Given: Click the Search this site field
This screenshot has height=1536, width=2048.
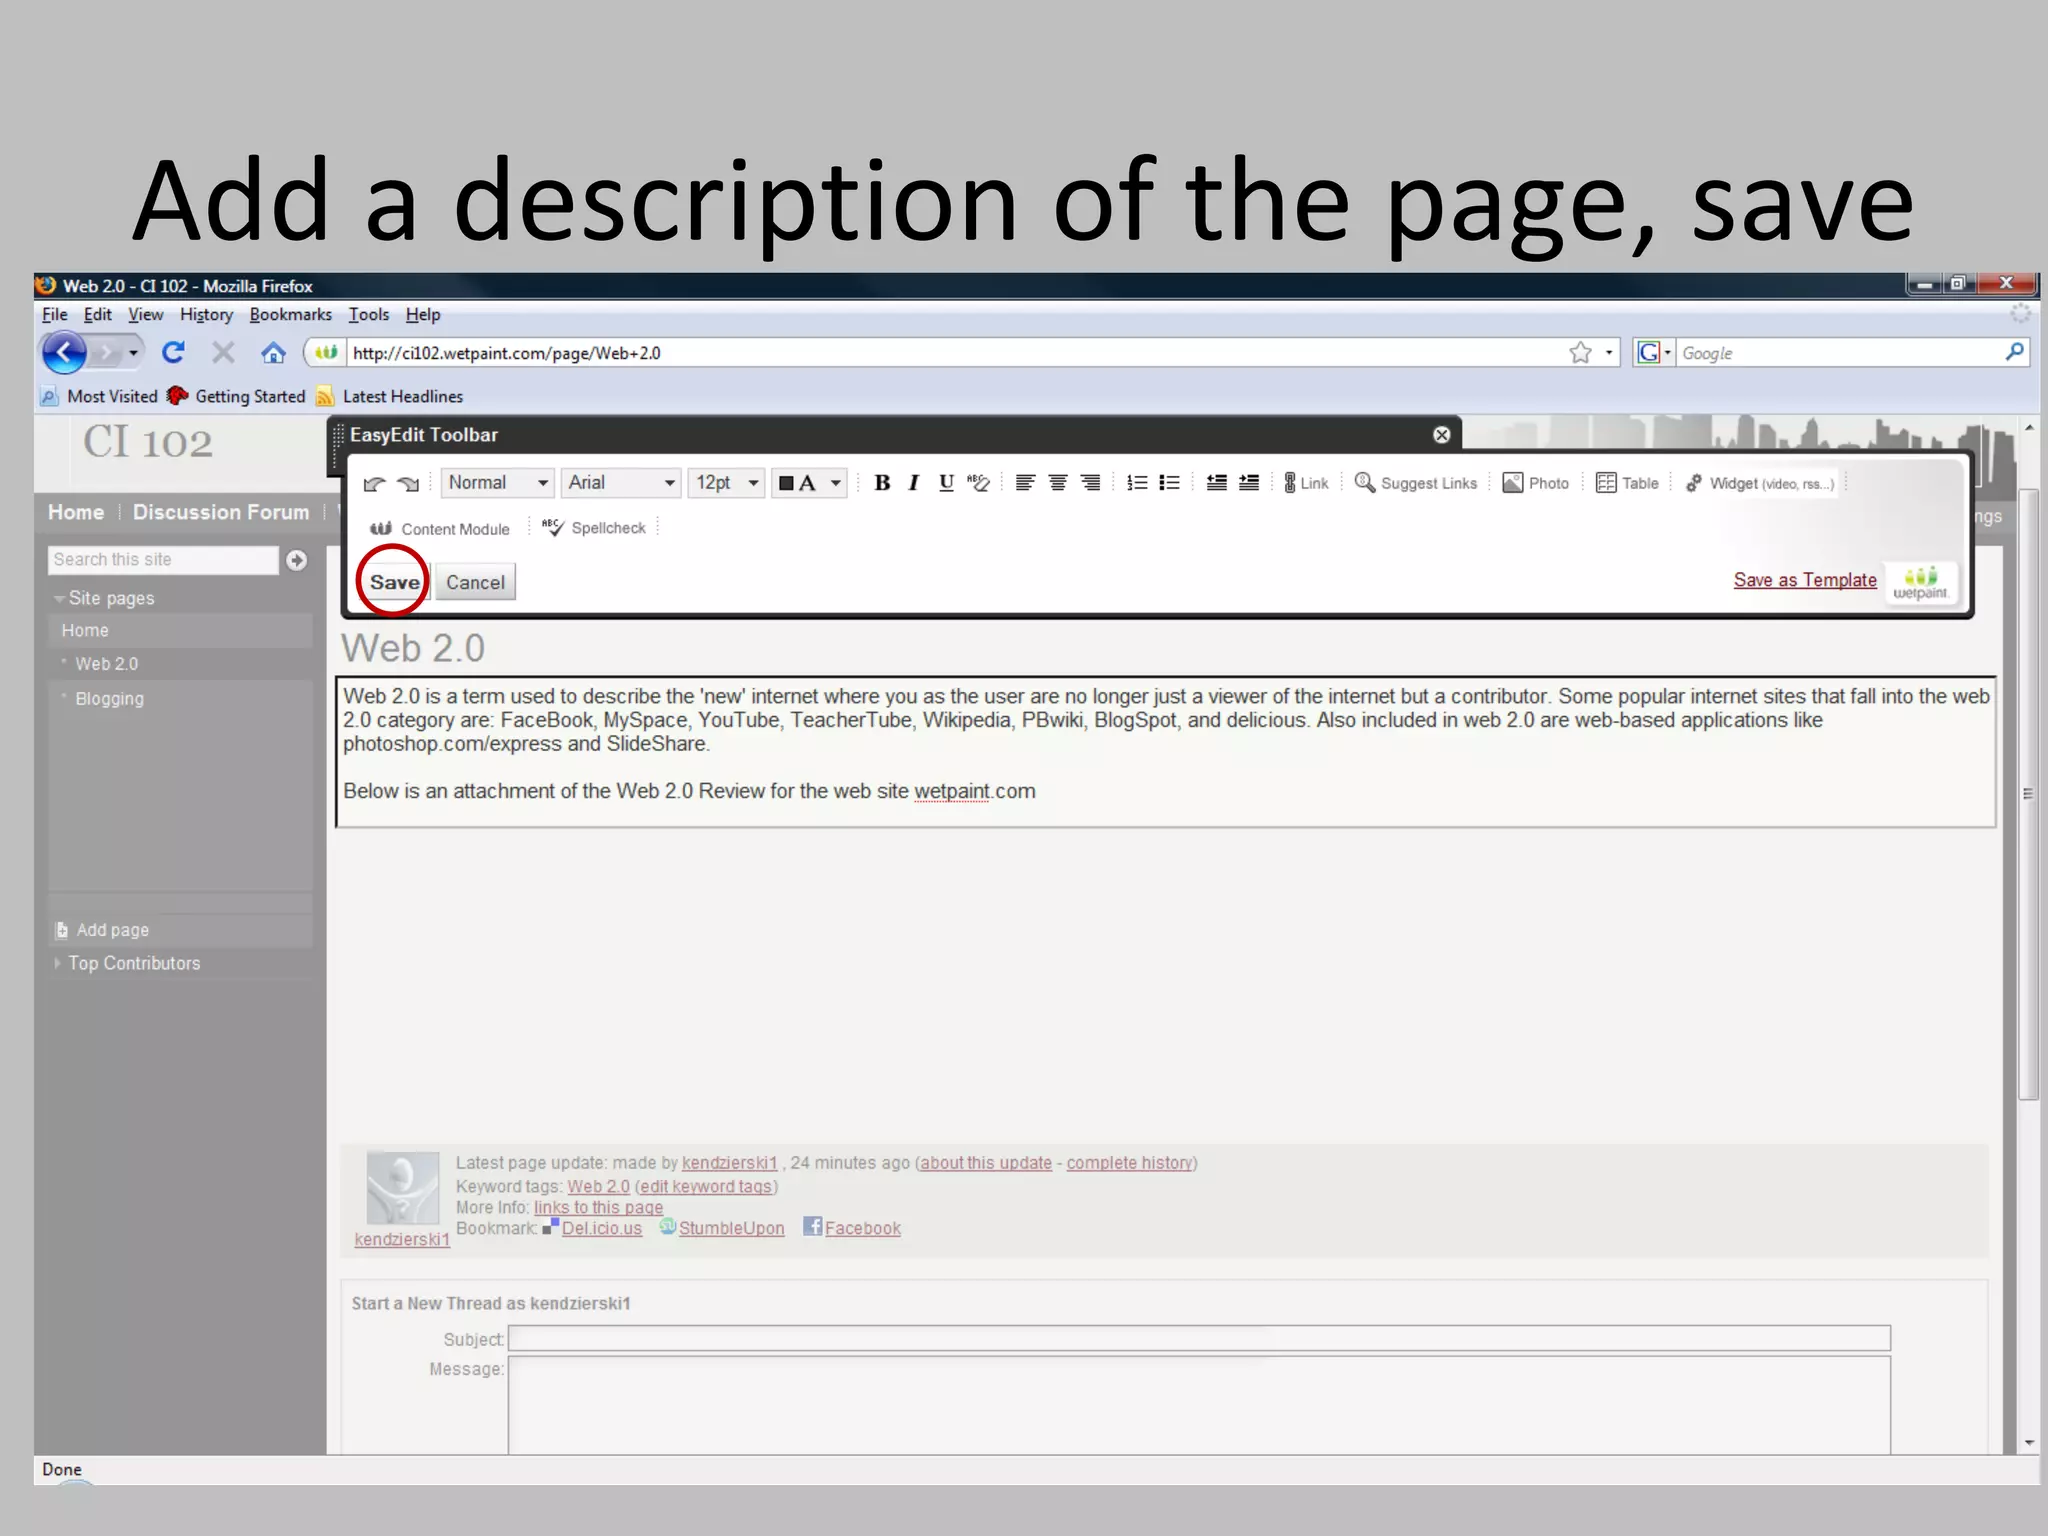Looking at the screenshot, I should (x=163, y=560).
